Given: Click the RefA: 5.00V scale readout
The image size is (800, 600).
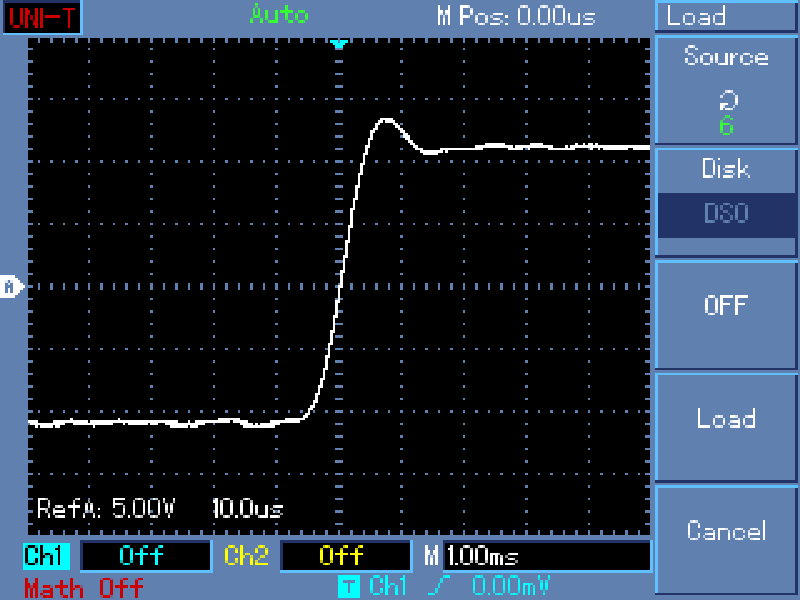Looking at the screenshot, I should (106, 508).
